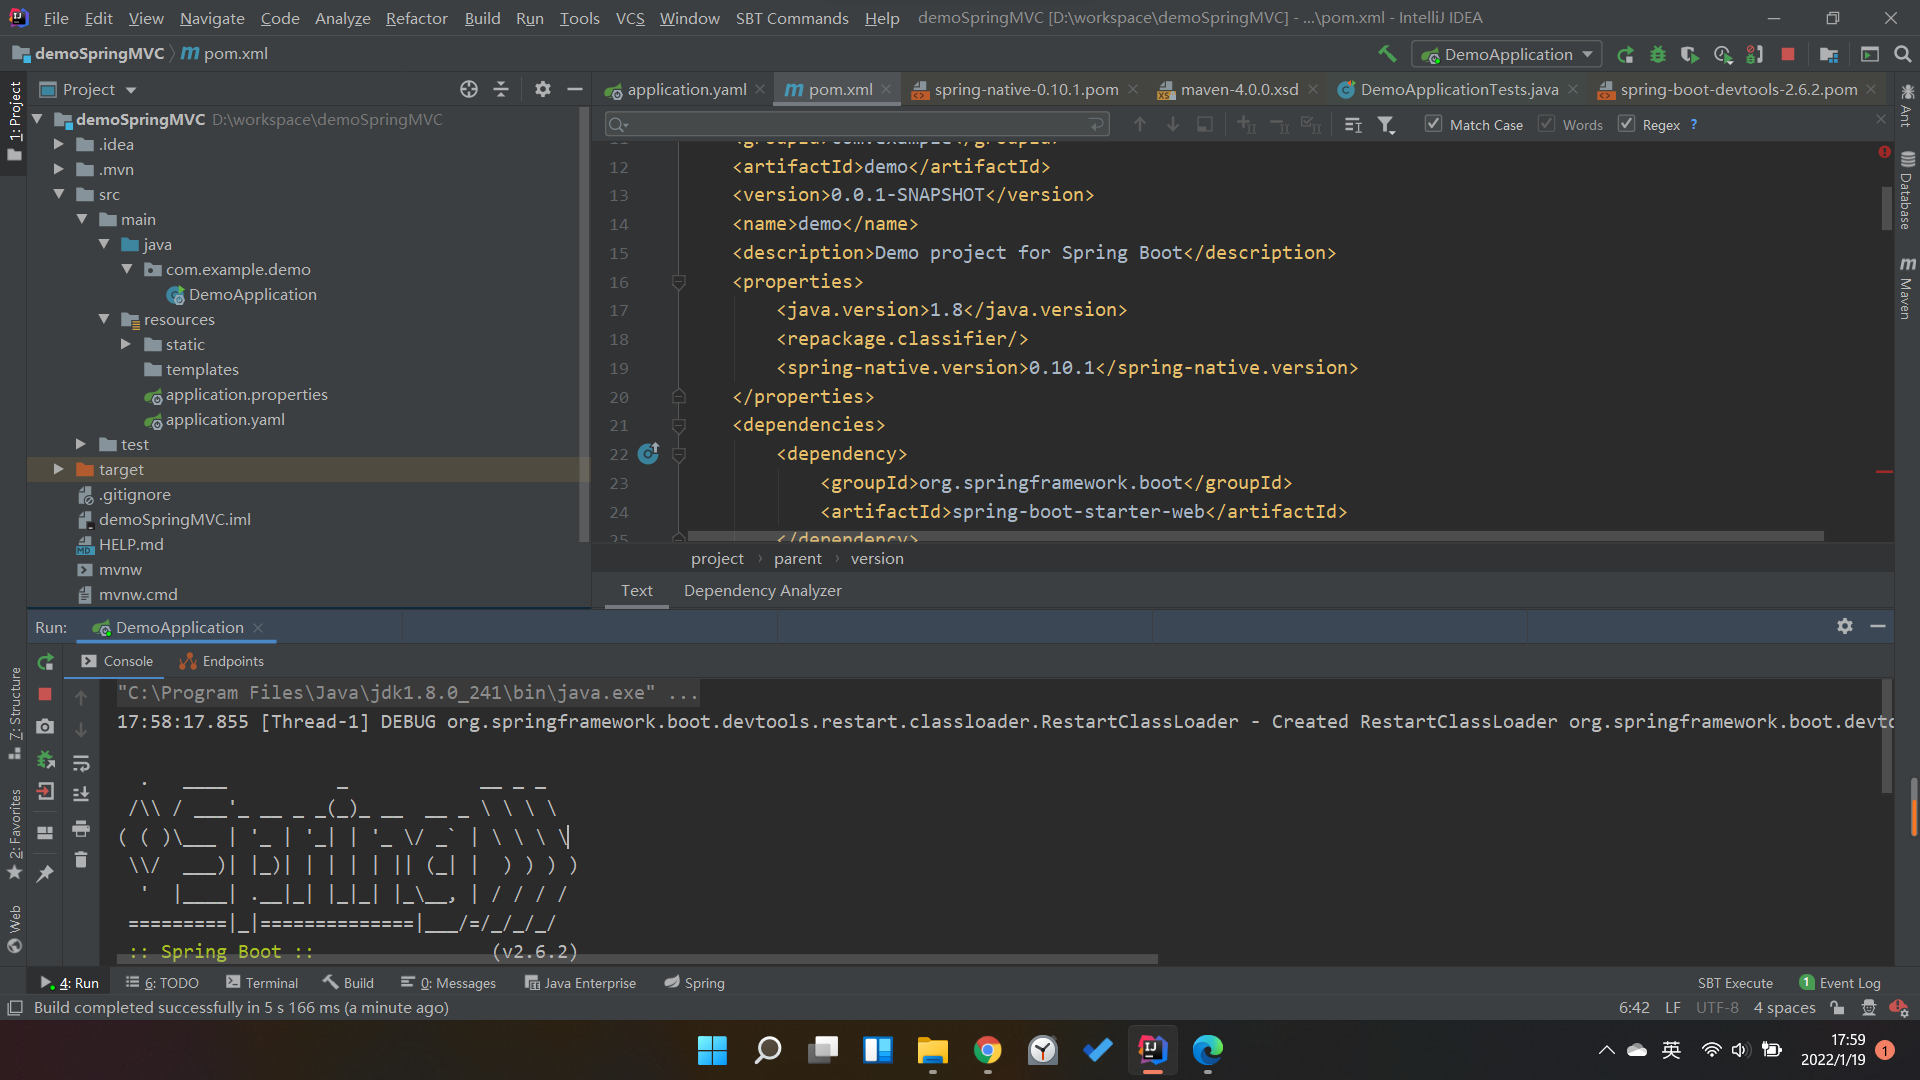The width and height of the screenshot is (1920, 1080).
Task: Click the soft-wrap icon in console toolbar
Action: 81,763
